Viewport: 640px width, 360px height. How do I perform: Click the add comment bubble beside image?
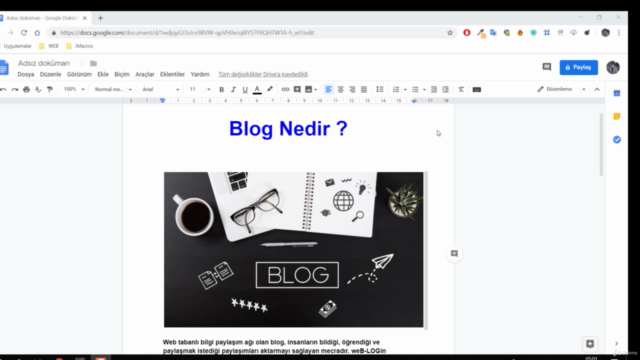(x=454, y=253)
